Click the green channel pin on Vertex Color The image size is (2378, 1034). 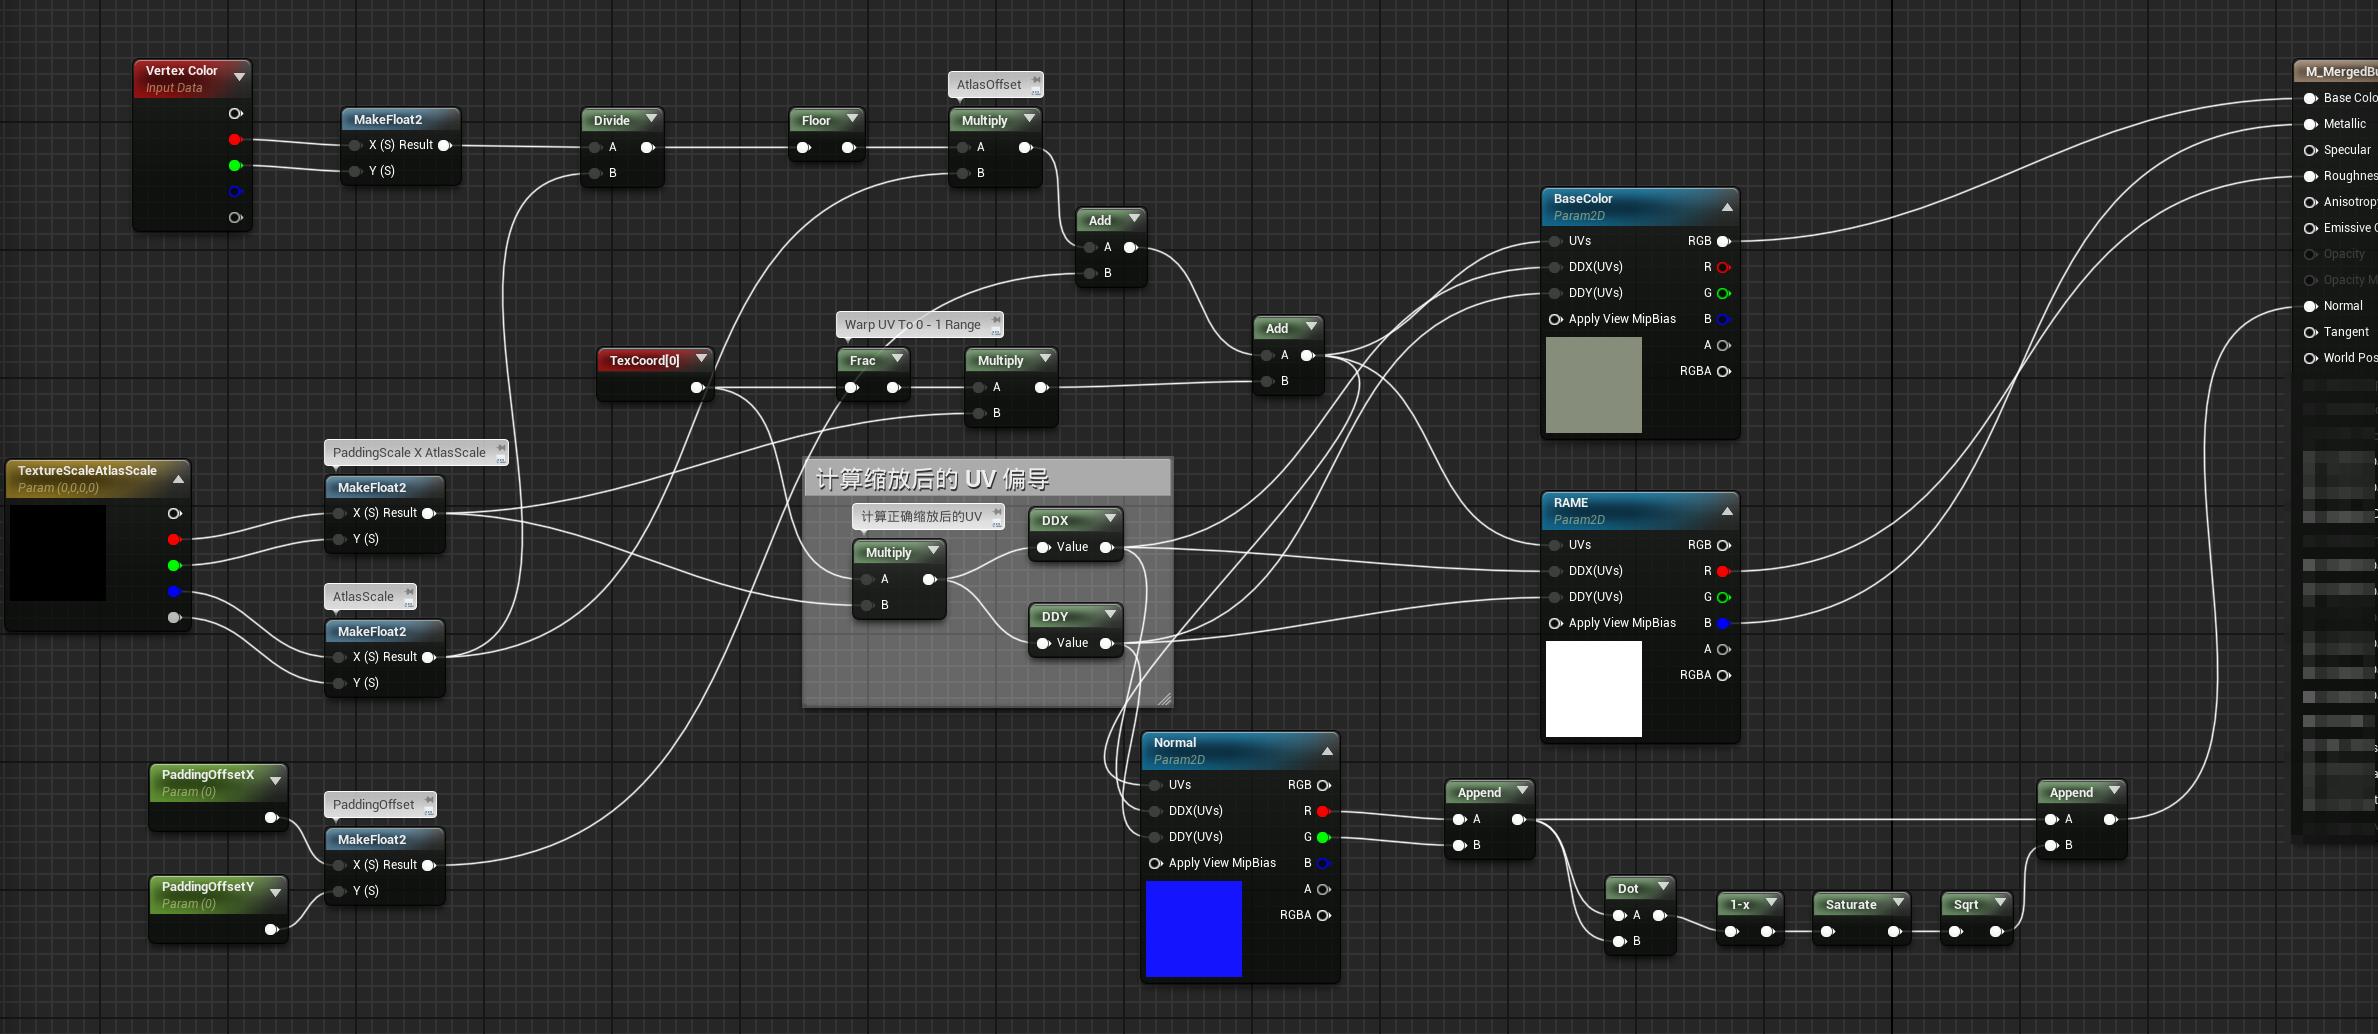[x=236, y=166]
